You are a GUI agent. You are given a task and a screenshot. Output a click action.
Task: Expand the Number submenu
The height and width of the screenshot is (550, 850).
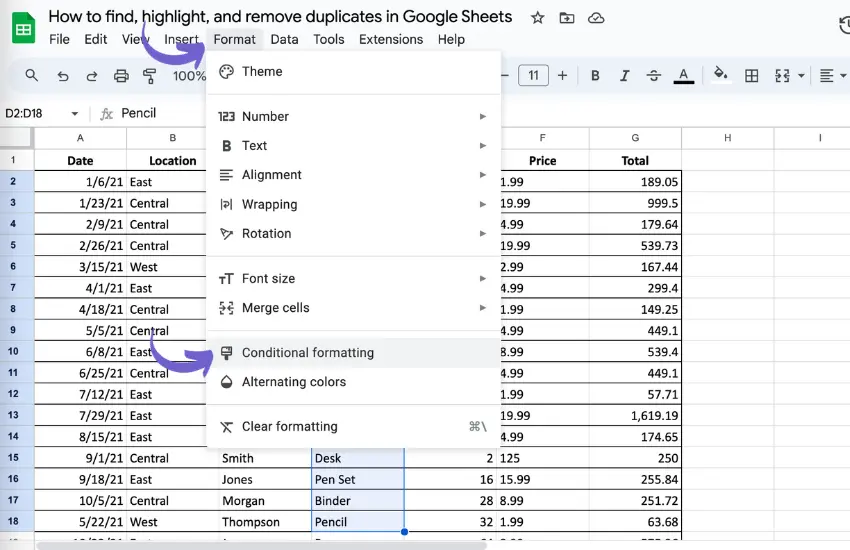tap(353, 117)
